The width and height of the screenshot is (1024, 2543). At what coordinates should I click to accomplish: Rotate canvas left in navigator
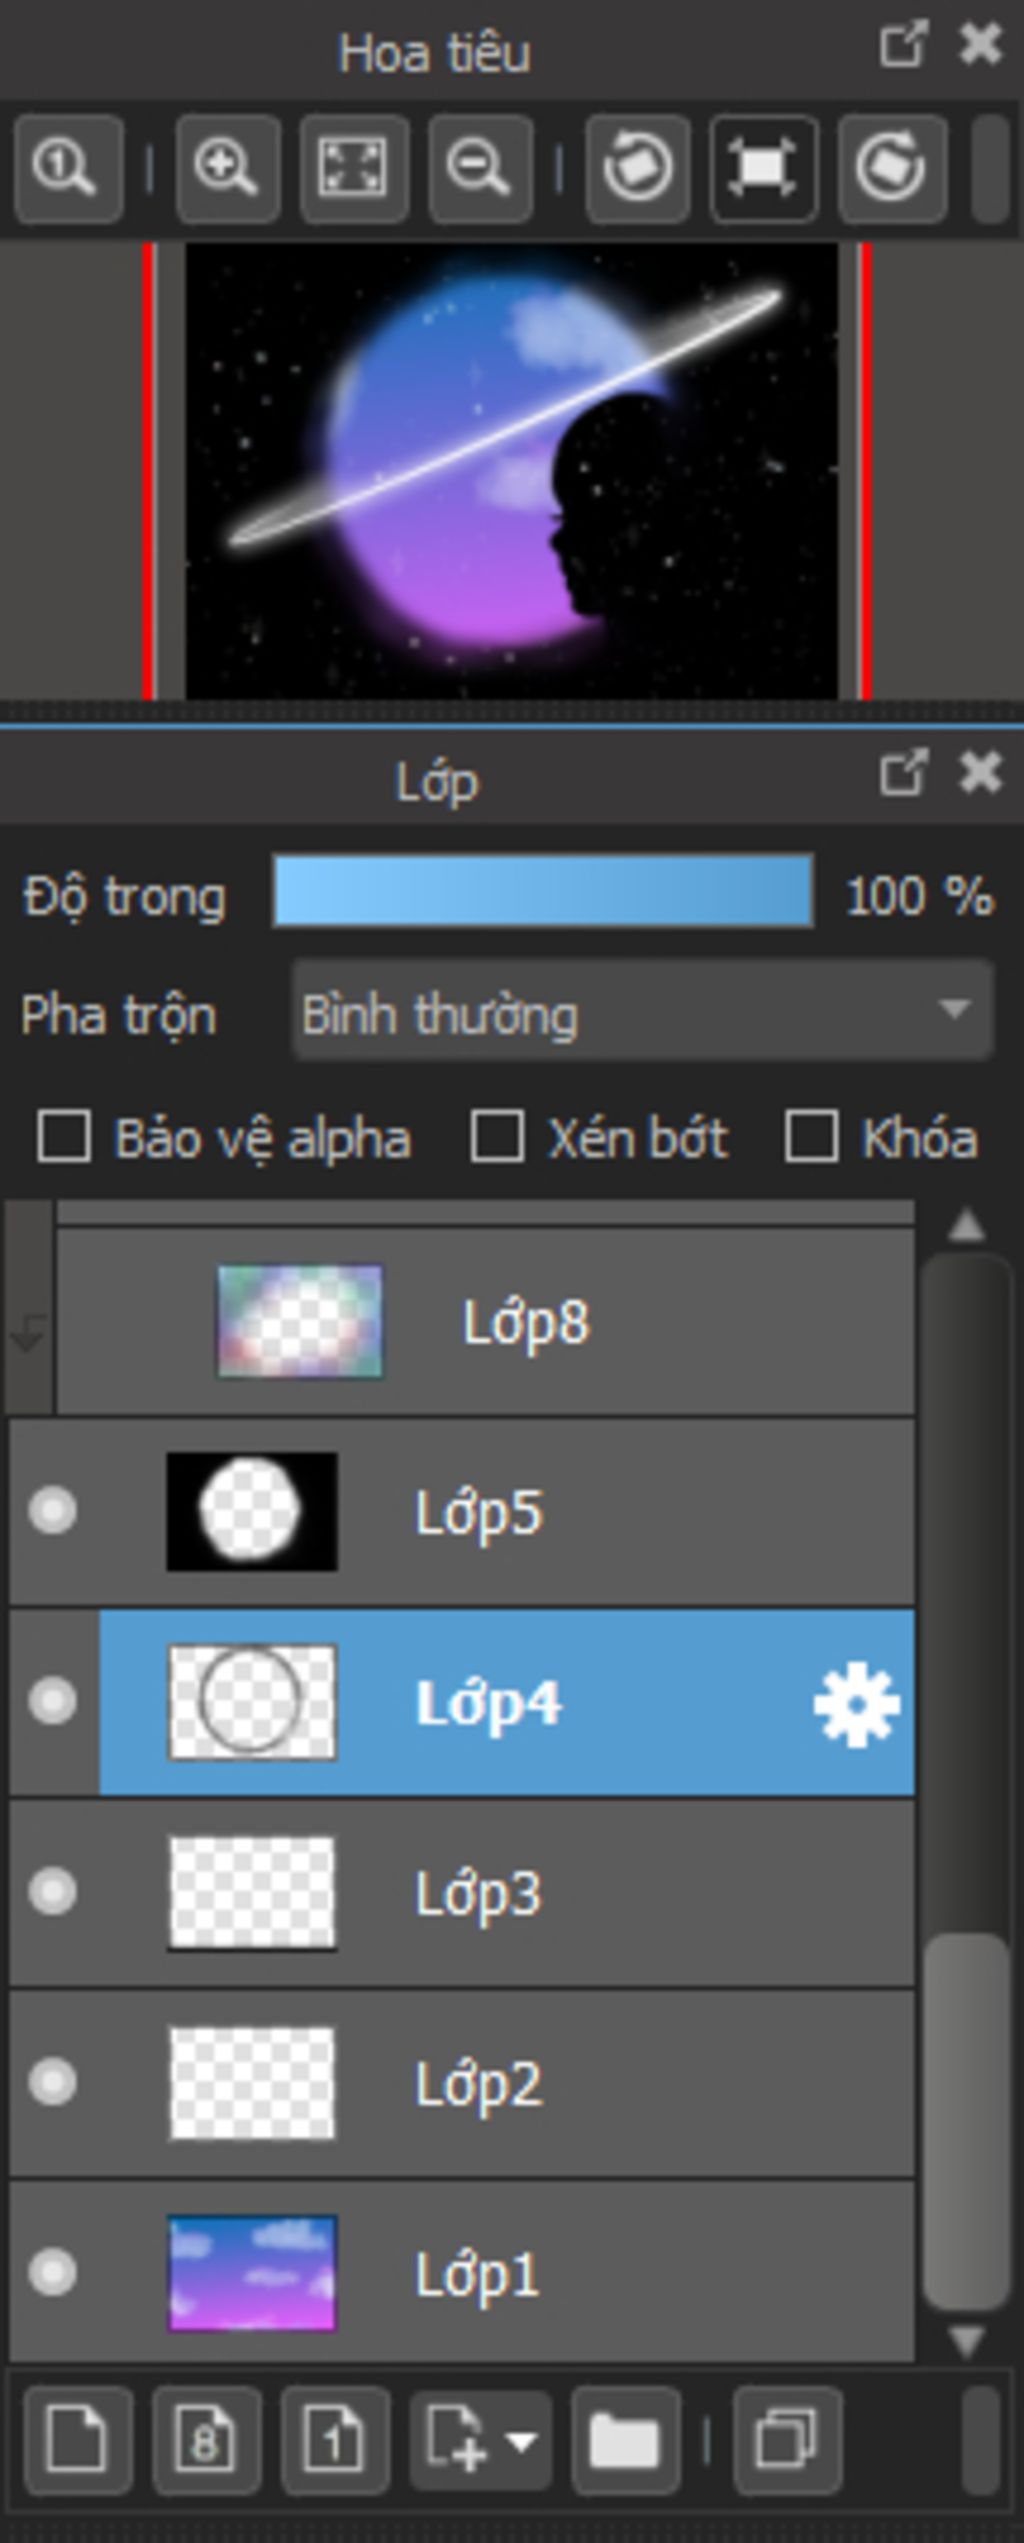click(637, 167)
